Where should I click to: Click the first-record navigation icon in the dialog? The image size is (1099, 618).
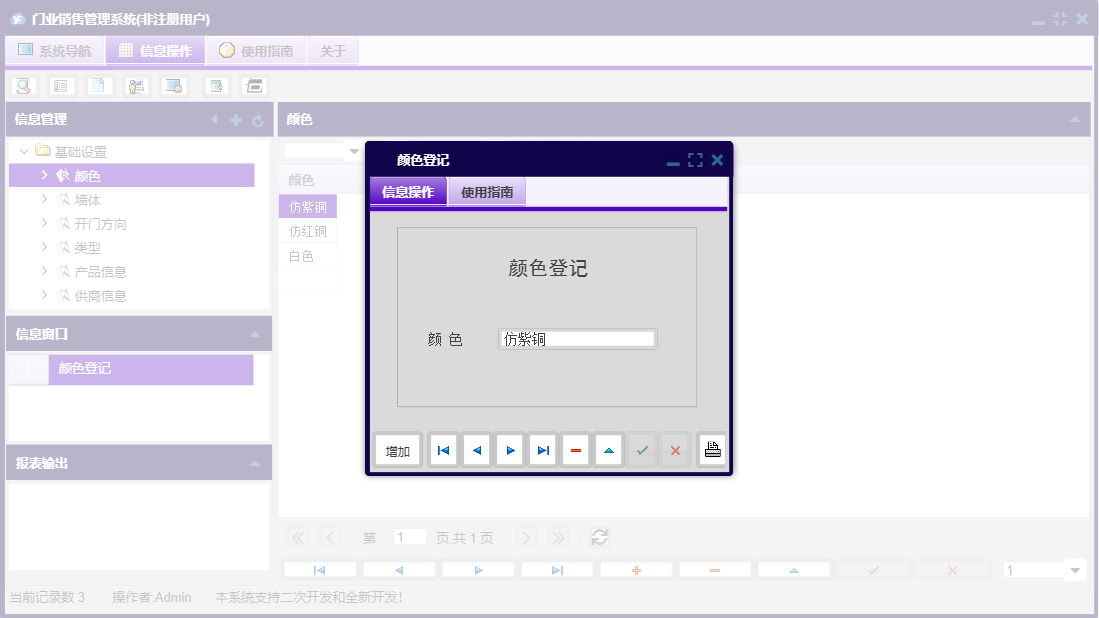pos(443,450)
